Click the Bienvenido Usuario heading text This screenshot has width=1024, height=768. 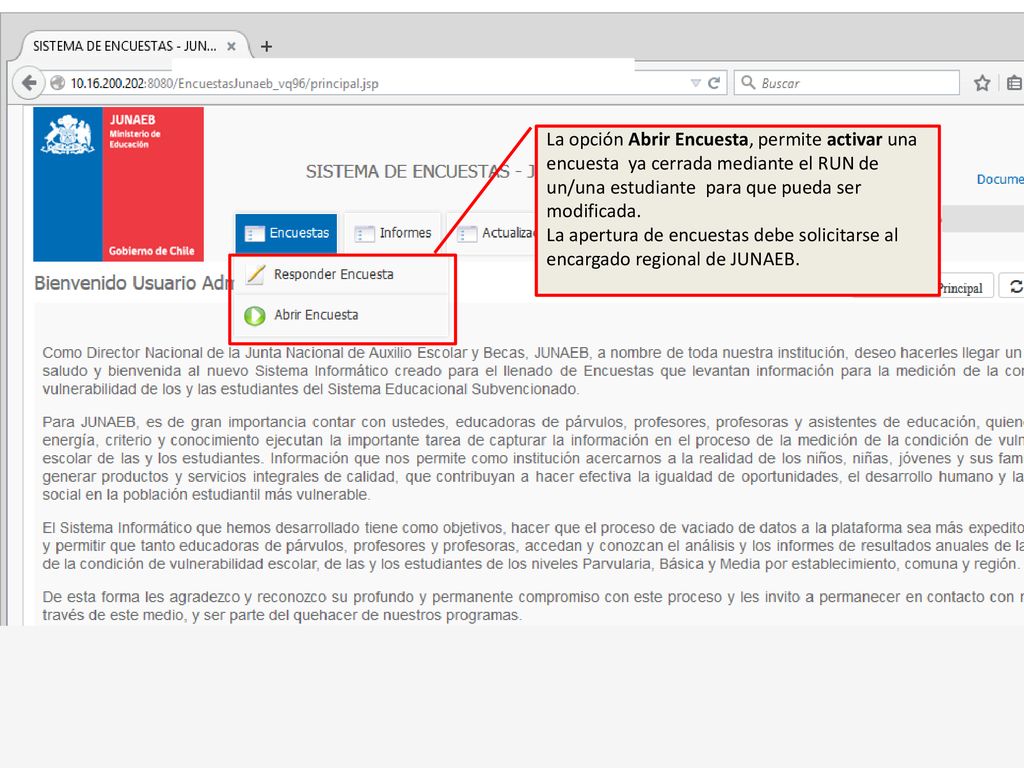pos(133,283)
